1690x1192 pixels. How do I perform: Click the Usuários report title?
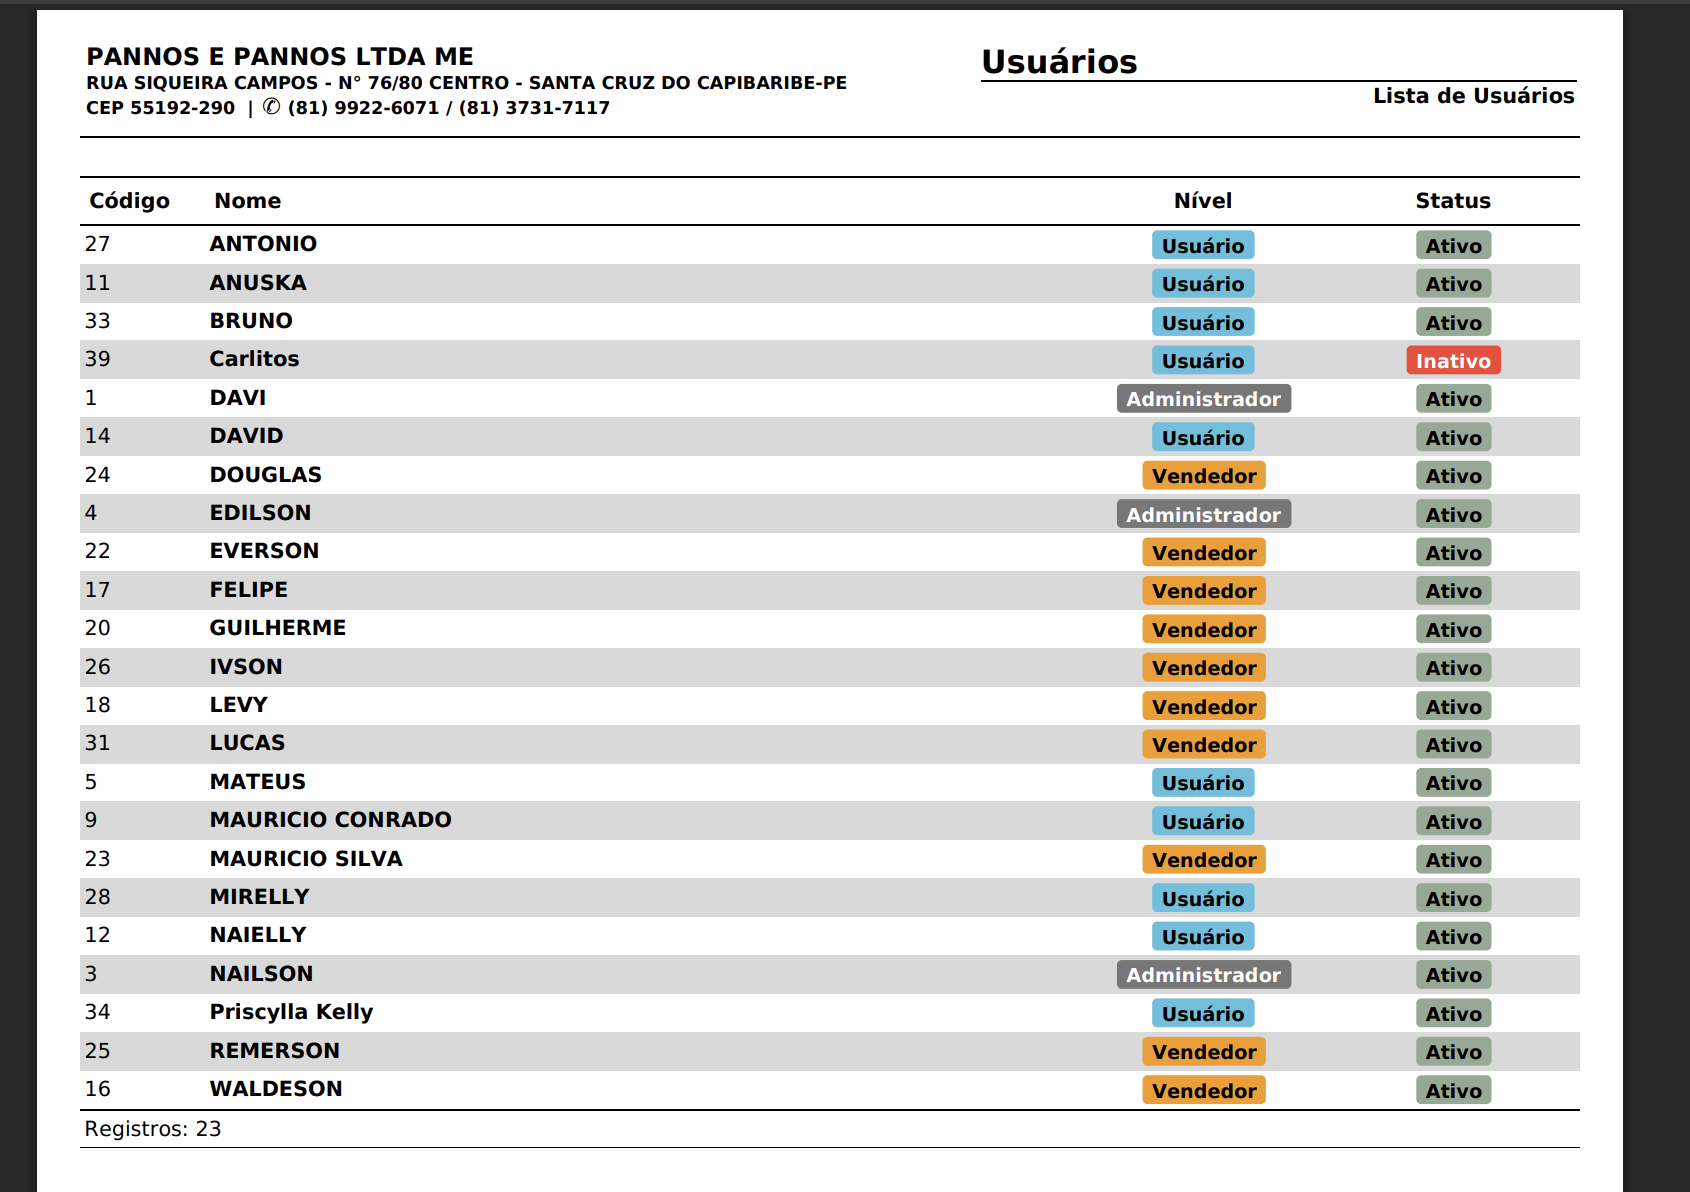click(x=1058, y=62)
